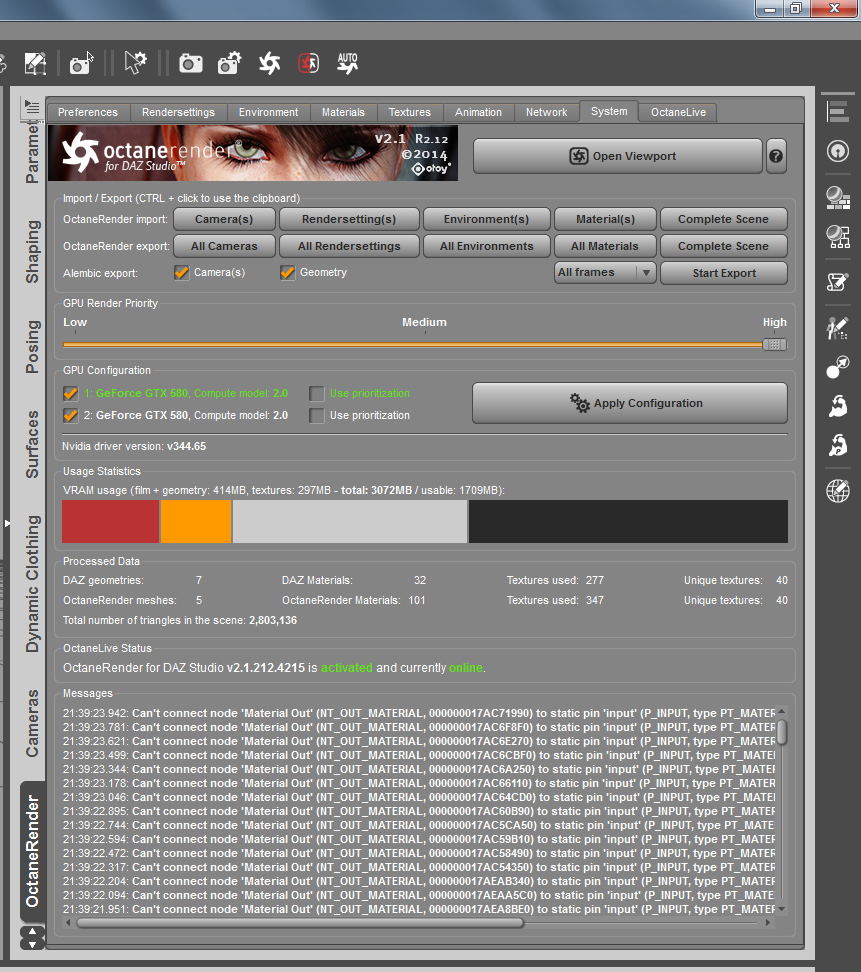This screenshot has height=972, width=861.
Task: Switch to the Shaping side tab
Action: pyautogui.click(x=32, y=252)
